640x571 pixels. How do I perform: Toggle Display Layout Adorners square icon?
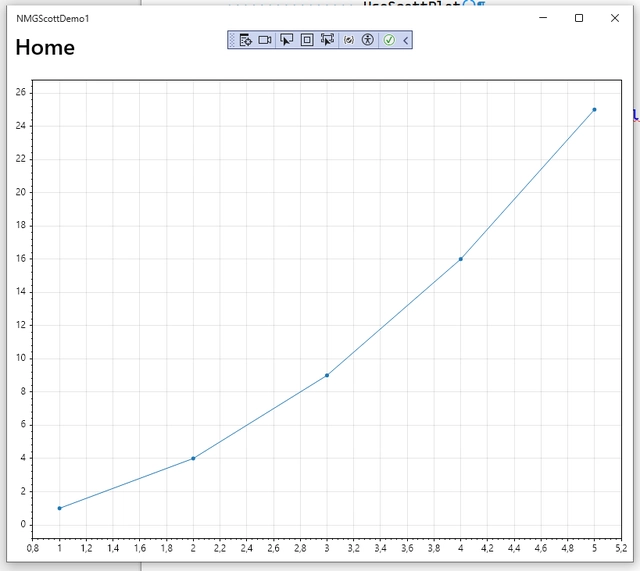coord(307,40)
